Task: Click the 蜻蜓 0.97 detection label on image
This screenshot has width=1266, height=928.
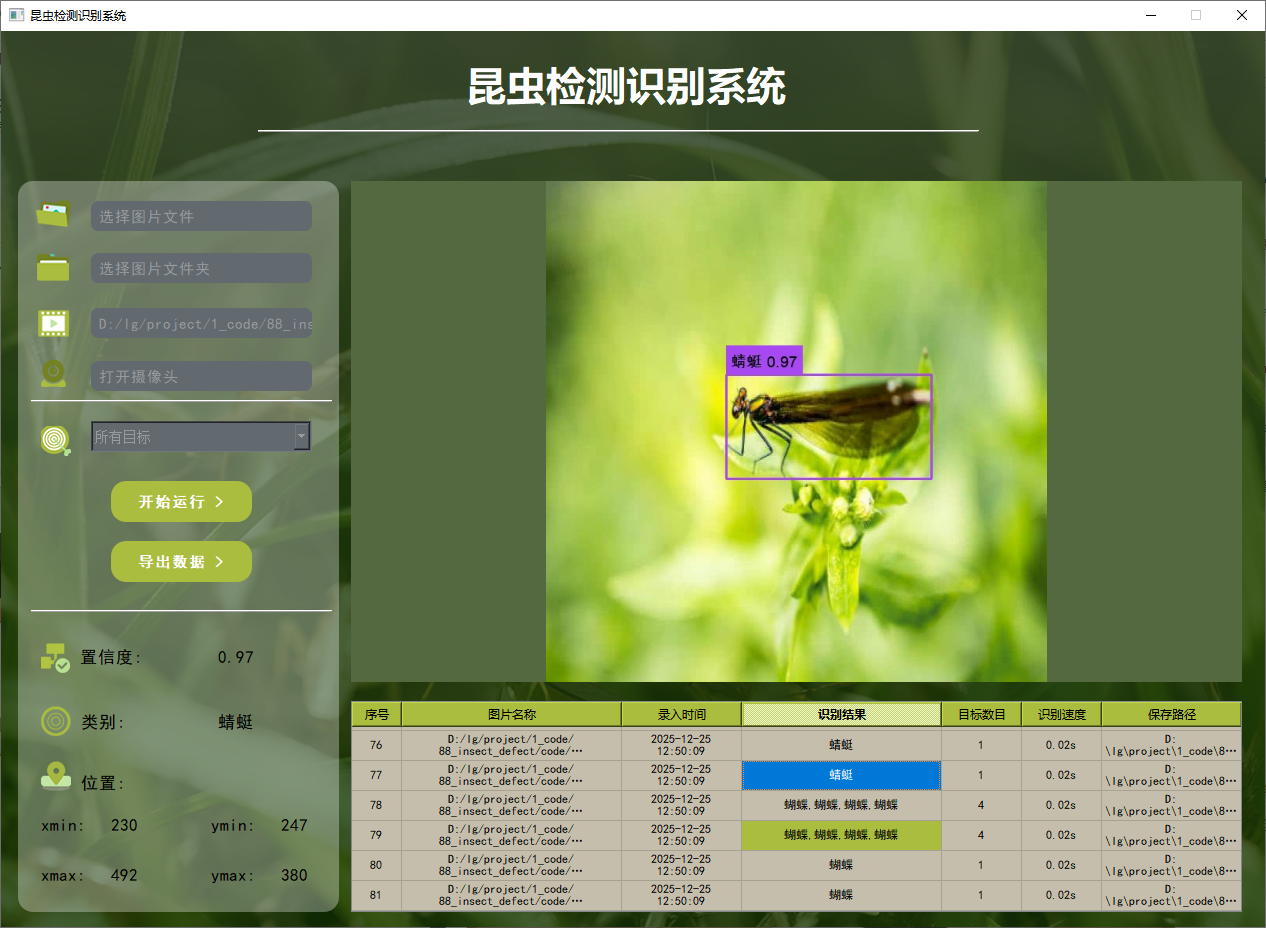Action: click(764, 361)
